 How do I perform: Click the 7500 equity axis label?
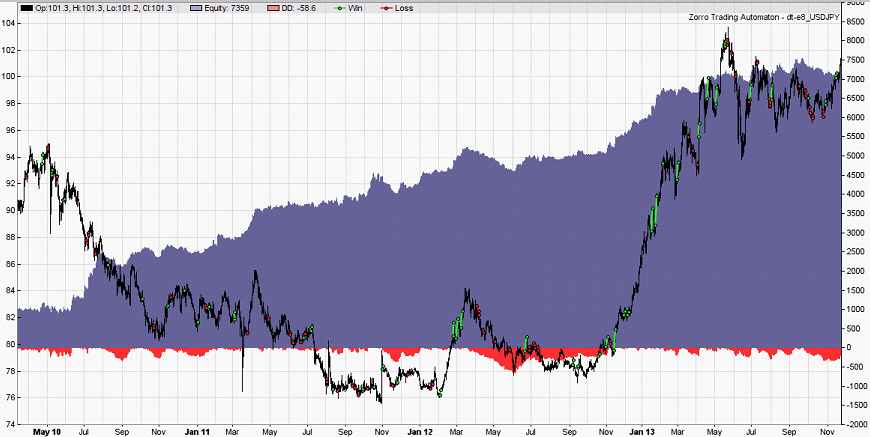tap(855, 60)
